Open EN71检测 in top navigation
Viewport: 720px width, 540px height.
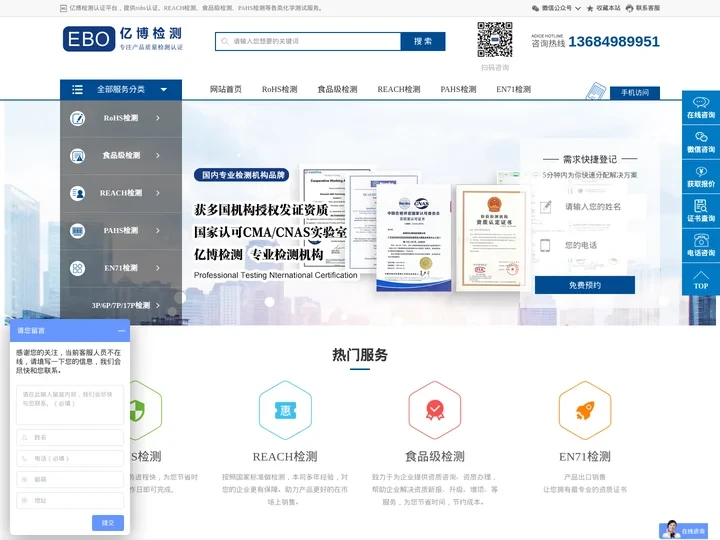pos(513,89)
